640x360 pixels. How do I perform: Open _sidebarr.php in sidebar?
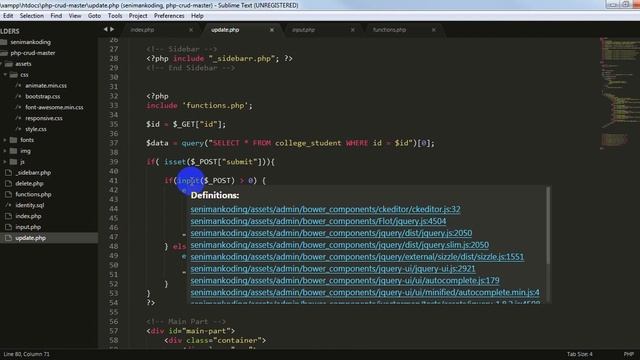33,173
